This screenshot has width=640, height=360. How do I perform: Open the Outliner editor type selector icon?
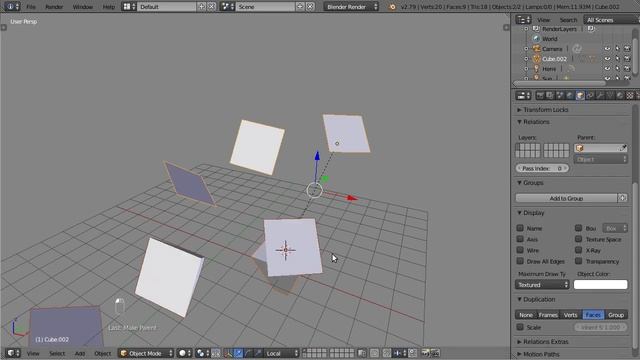(523, 20)
